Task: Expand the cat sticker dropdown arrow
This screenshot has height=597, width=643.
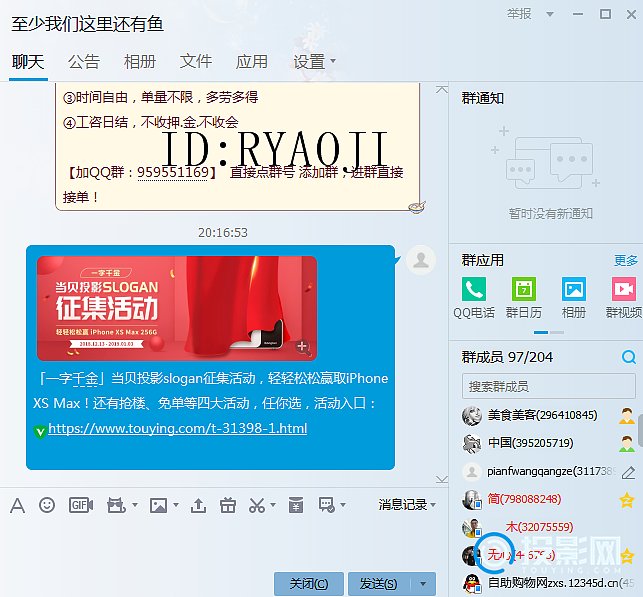Action: (135, 505)
